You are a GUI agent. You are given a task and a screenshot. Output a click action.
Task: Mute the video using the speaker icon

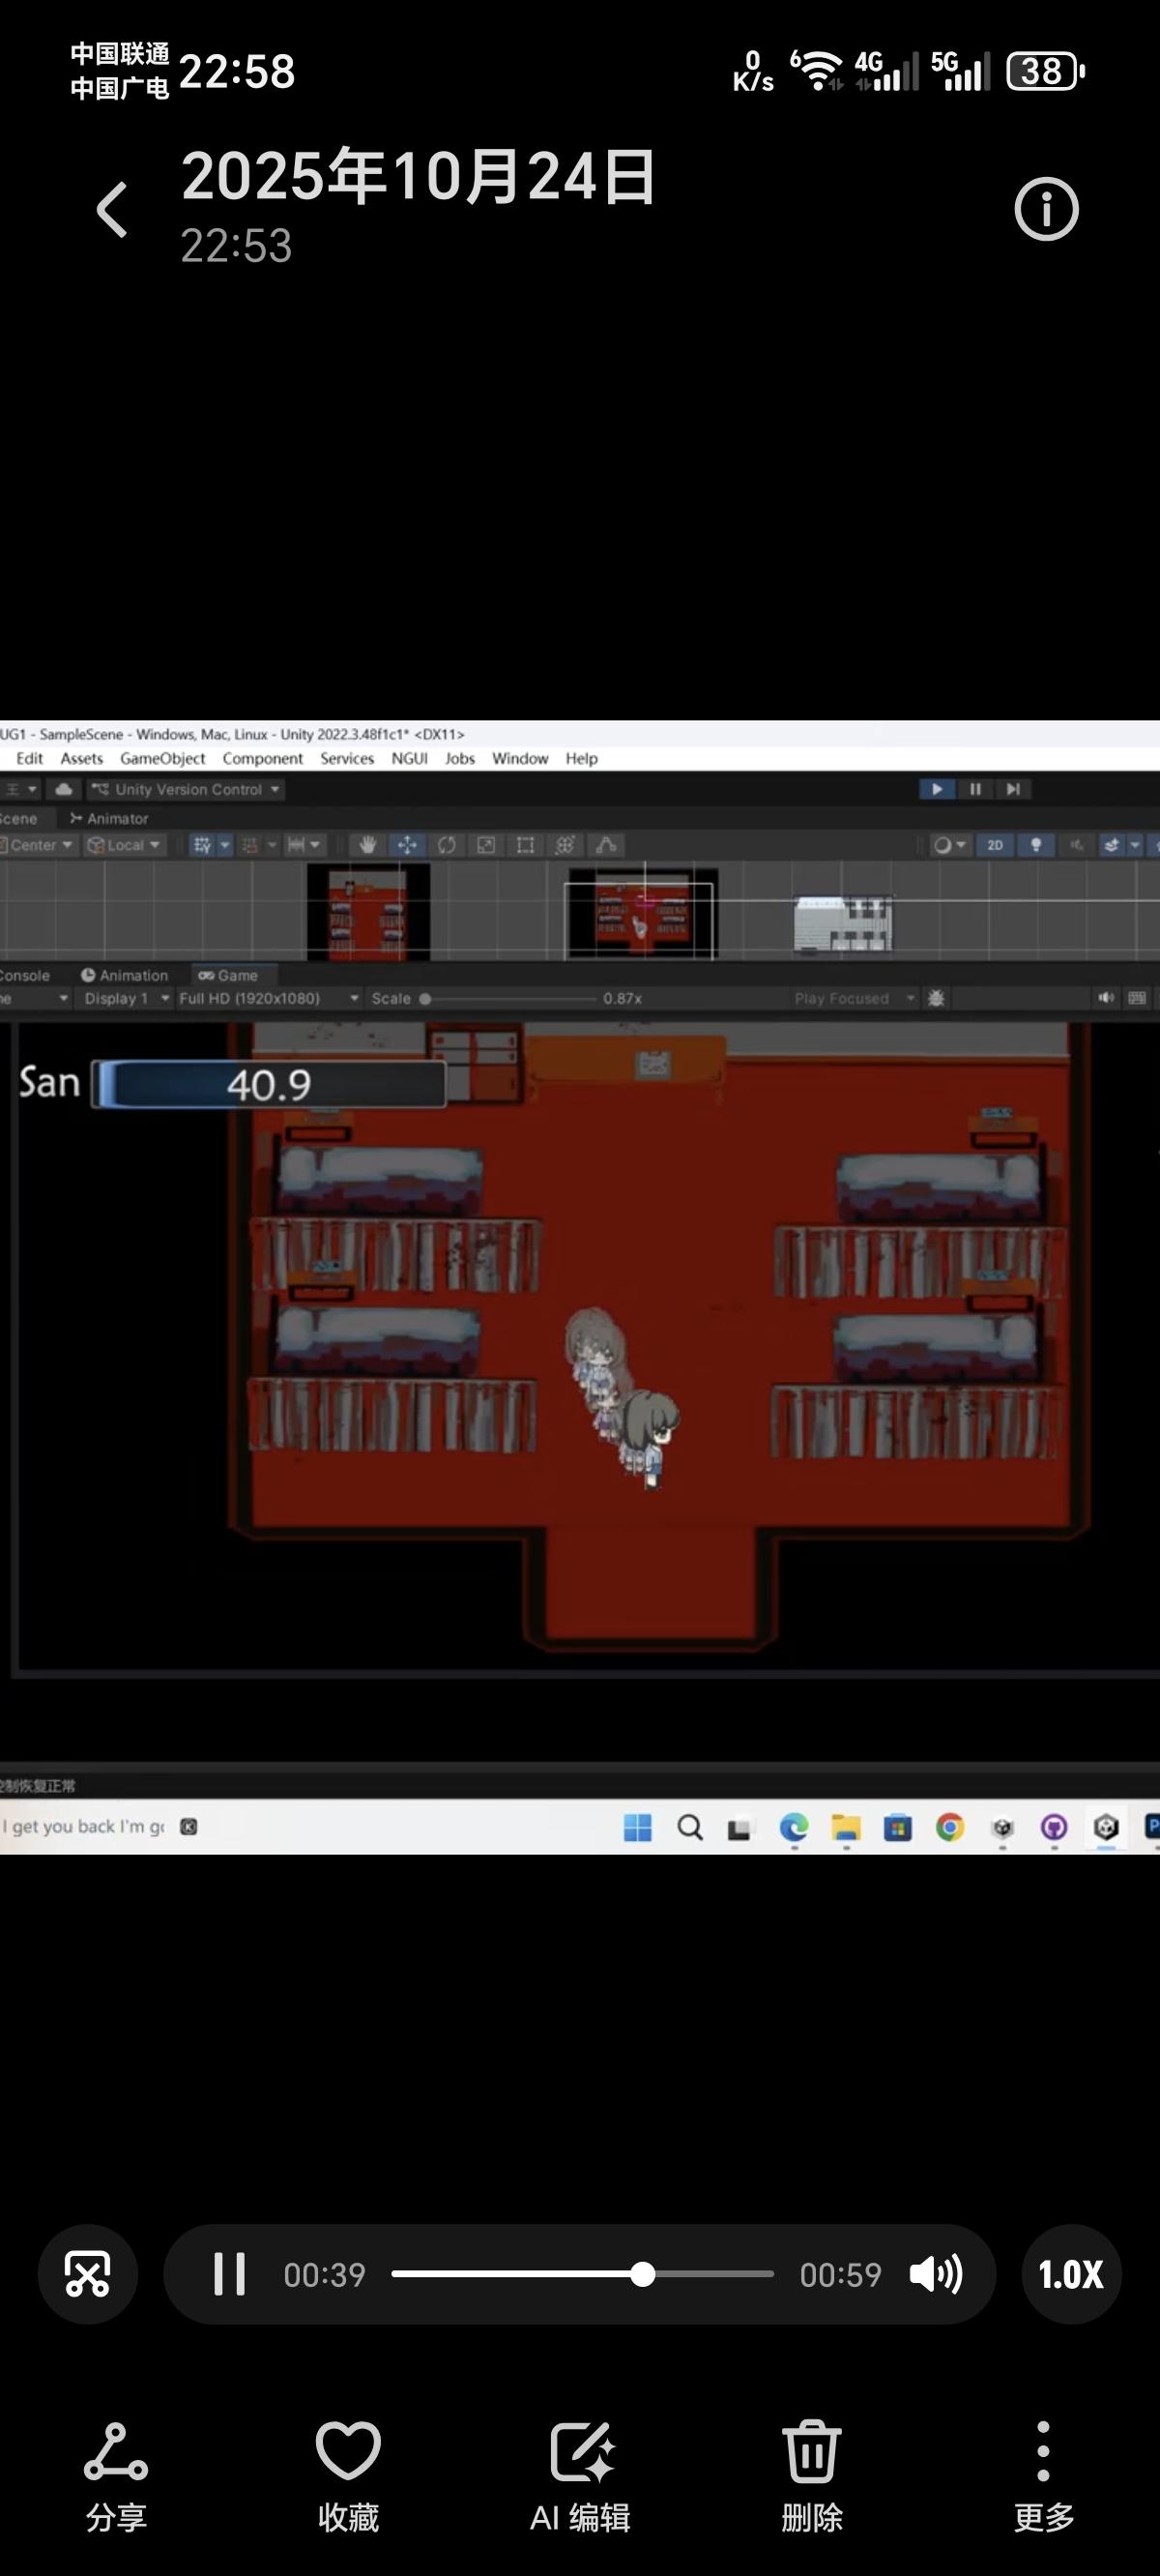pyautogui.click(x=935, y=2274)
